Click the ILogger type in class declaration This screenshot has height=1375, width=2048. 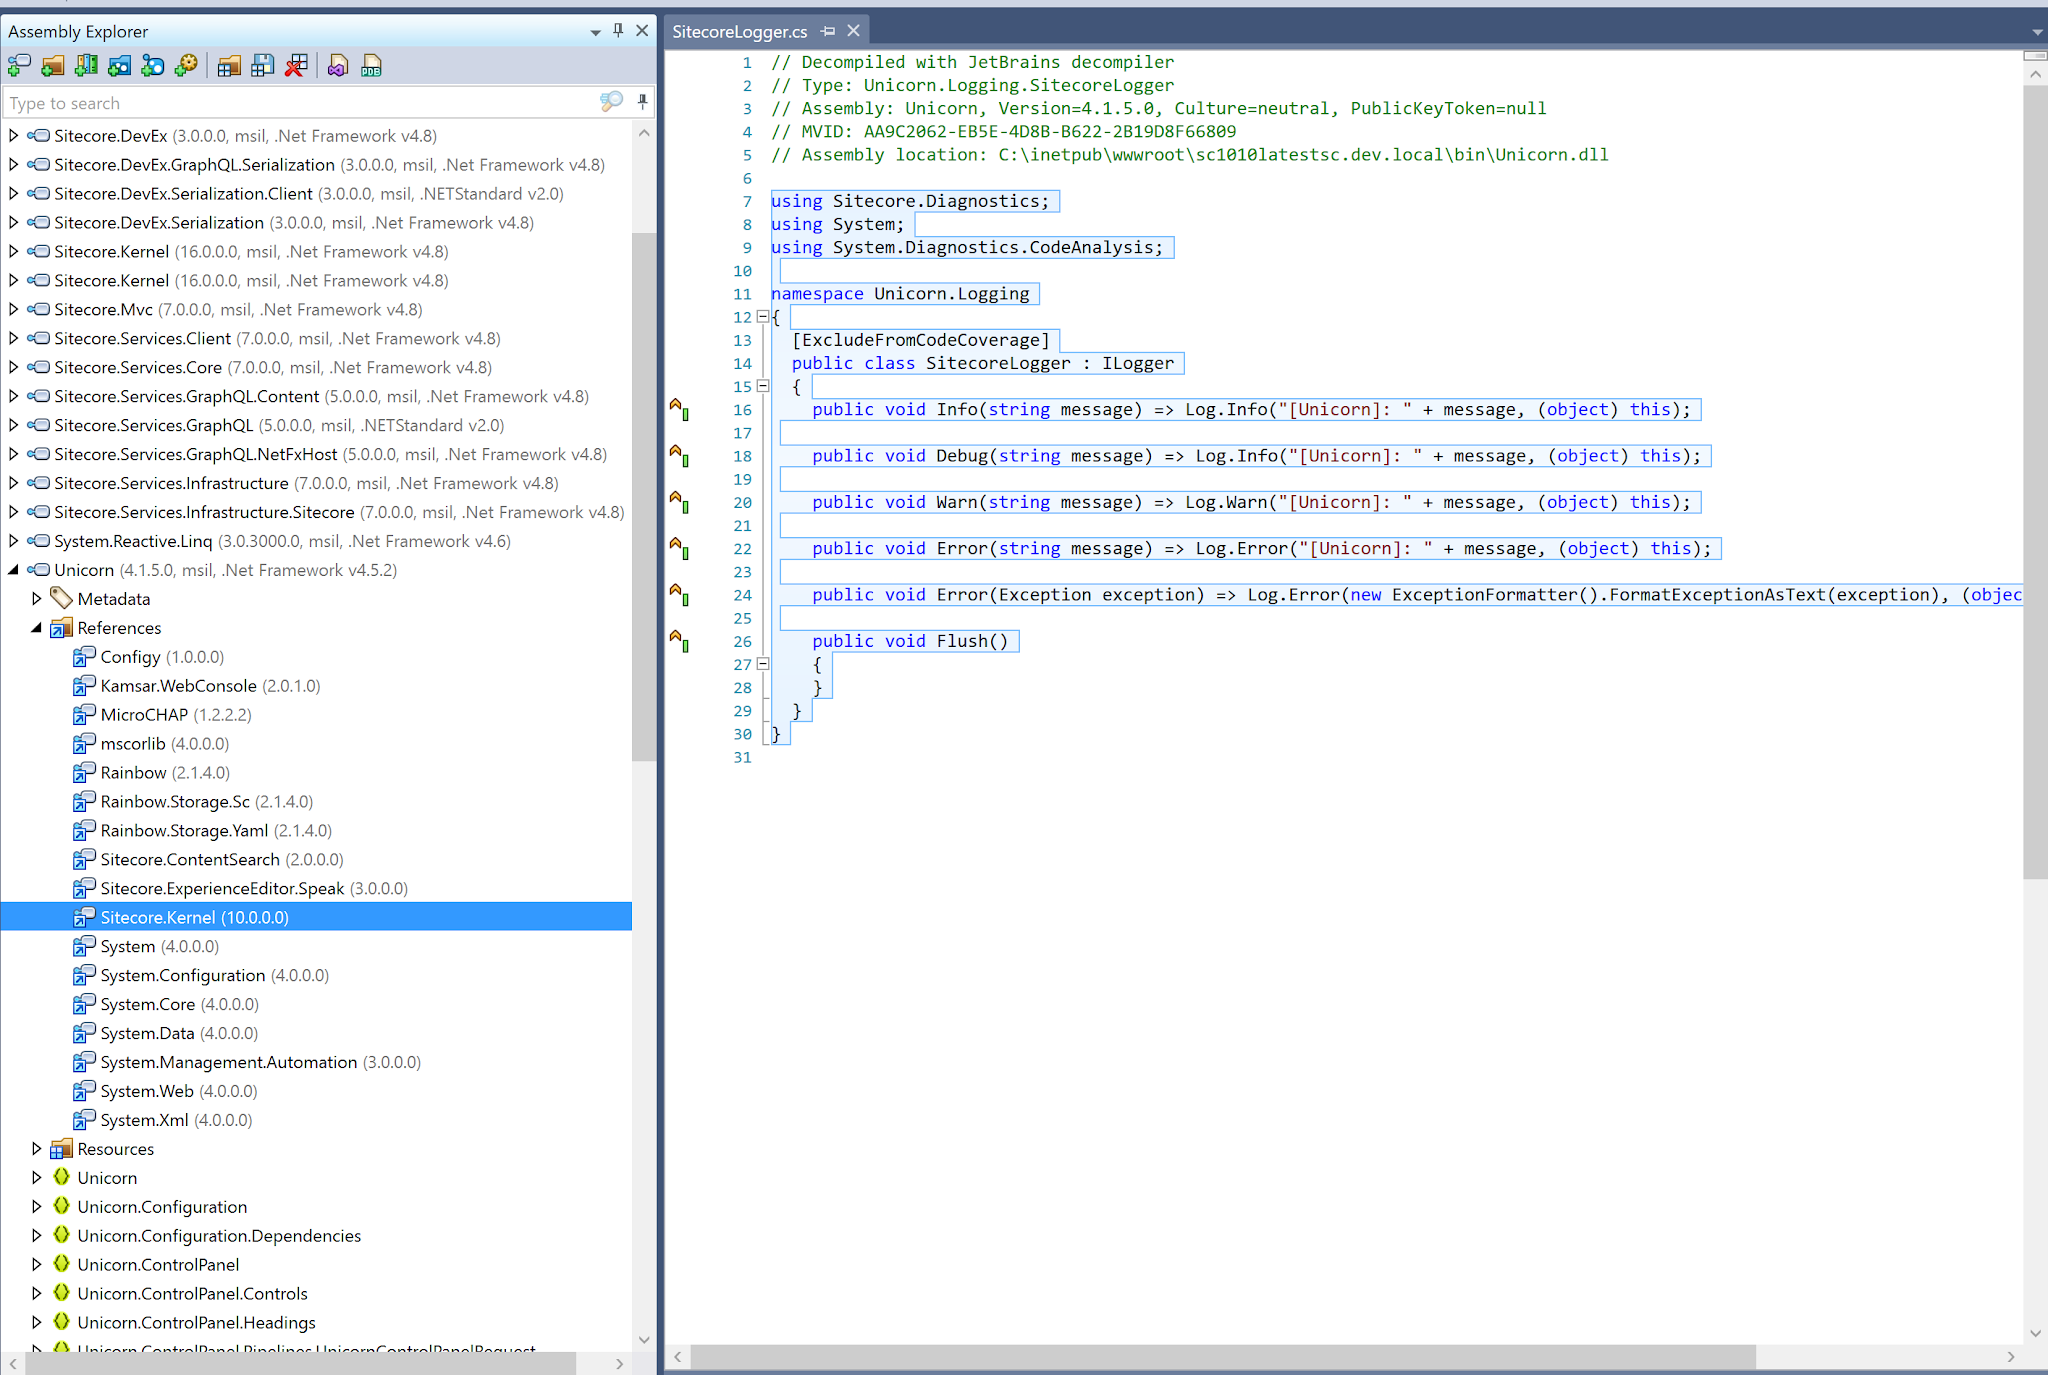(1138, 363)
